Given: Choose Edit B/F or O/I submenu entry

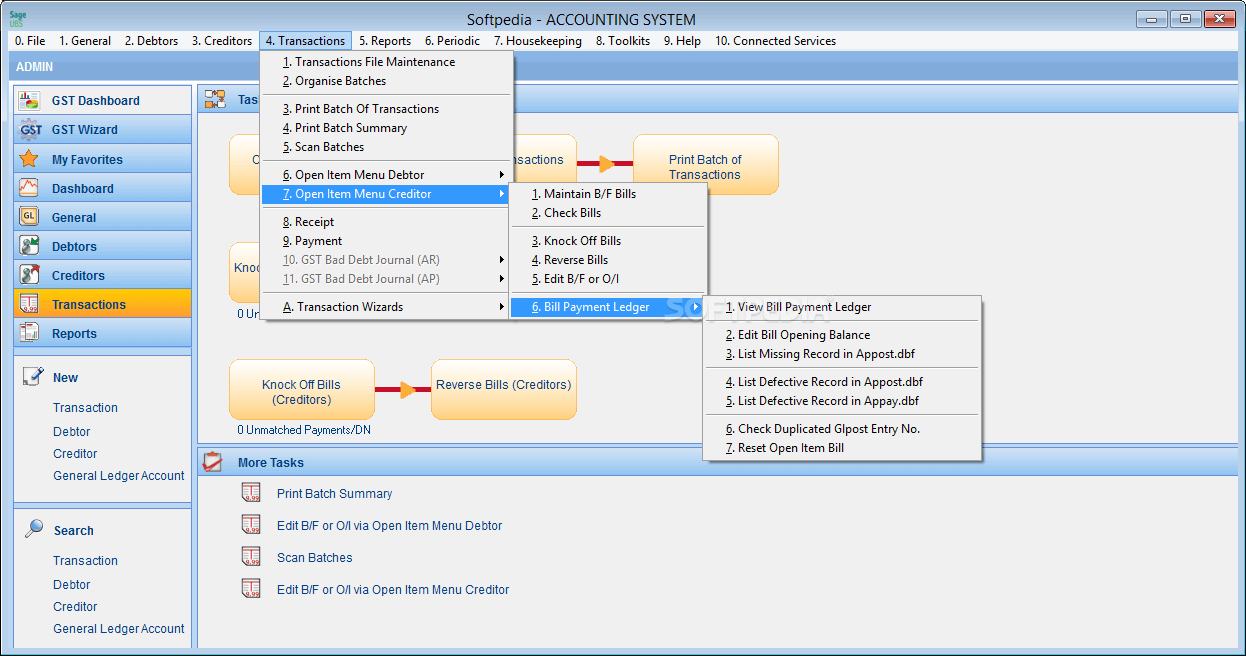Looking at the screenshot, I should [608, 279].
